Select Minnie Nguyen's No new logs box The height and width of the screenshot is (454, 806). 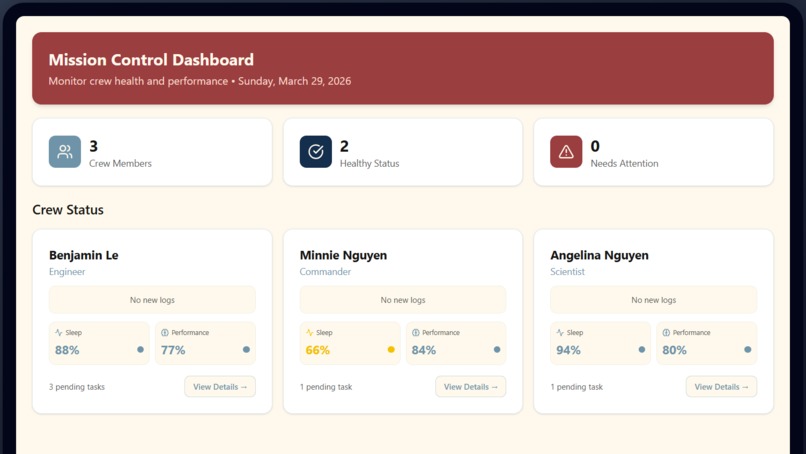coord(403,300)
